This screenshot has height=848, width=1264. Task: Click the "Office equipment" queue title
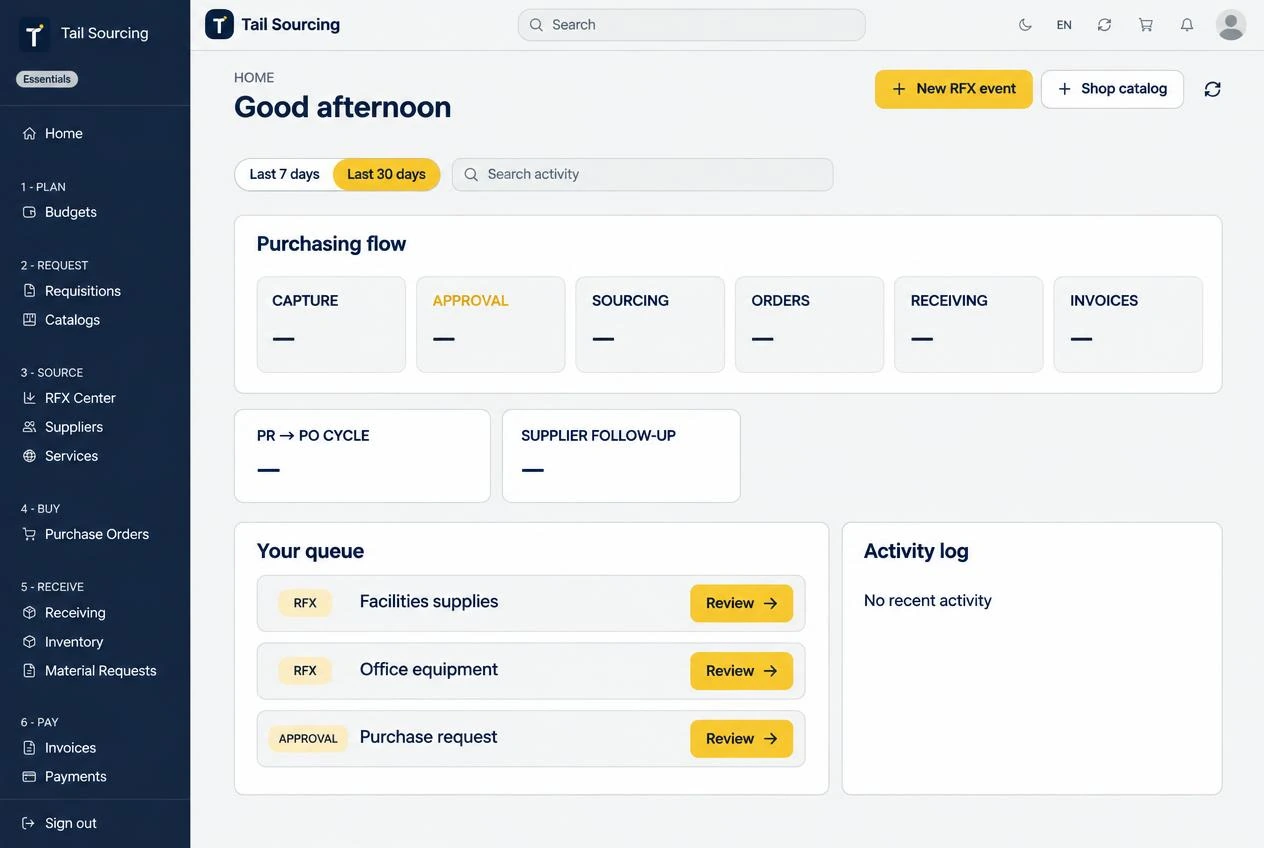429,670
